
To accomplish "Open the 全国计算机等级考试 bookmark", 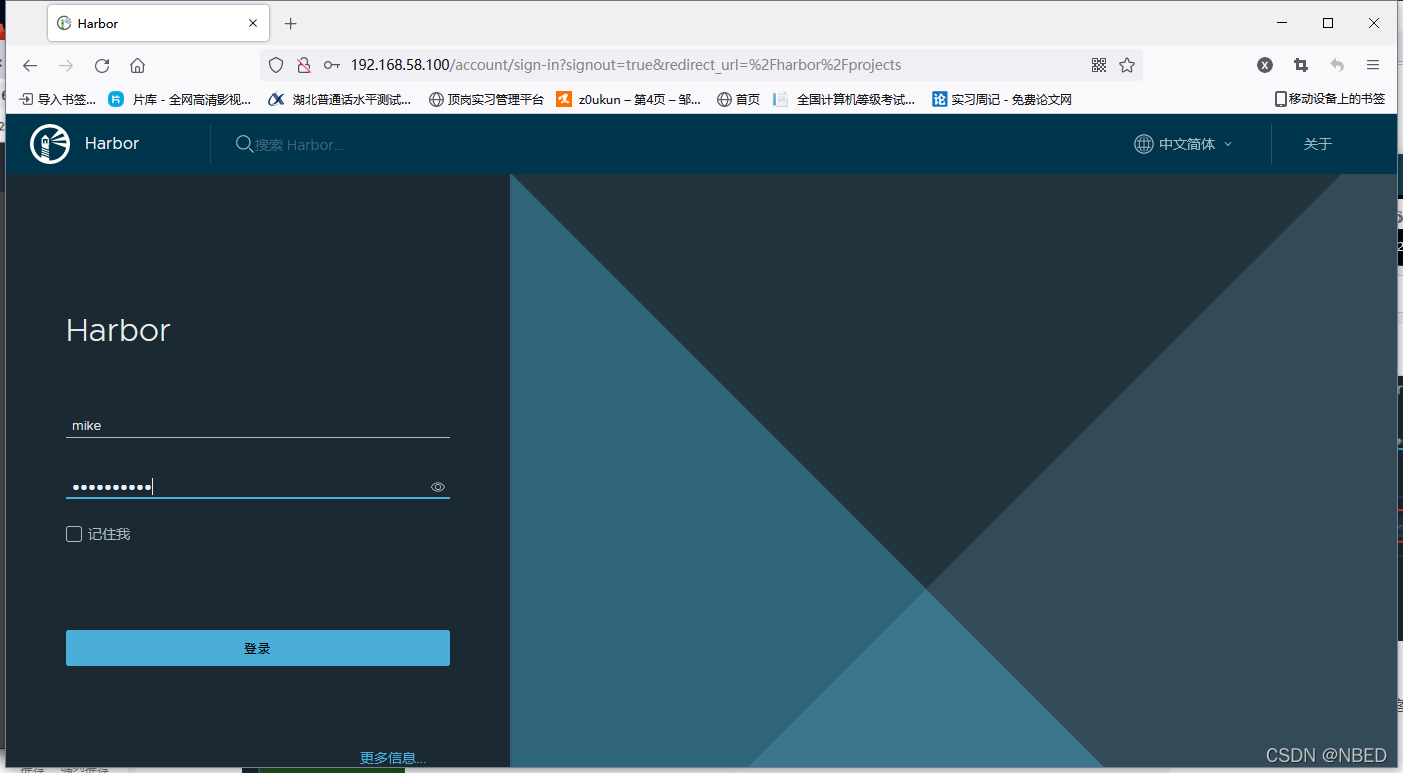I will pos(845,99).
